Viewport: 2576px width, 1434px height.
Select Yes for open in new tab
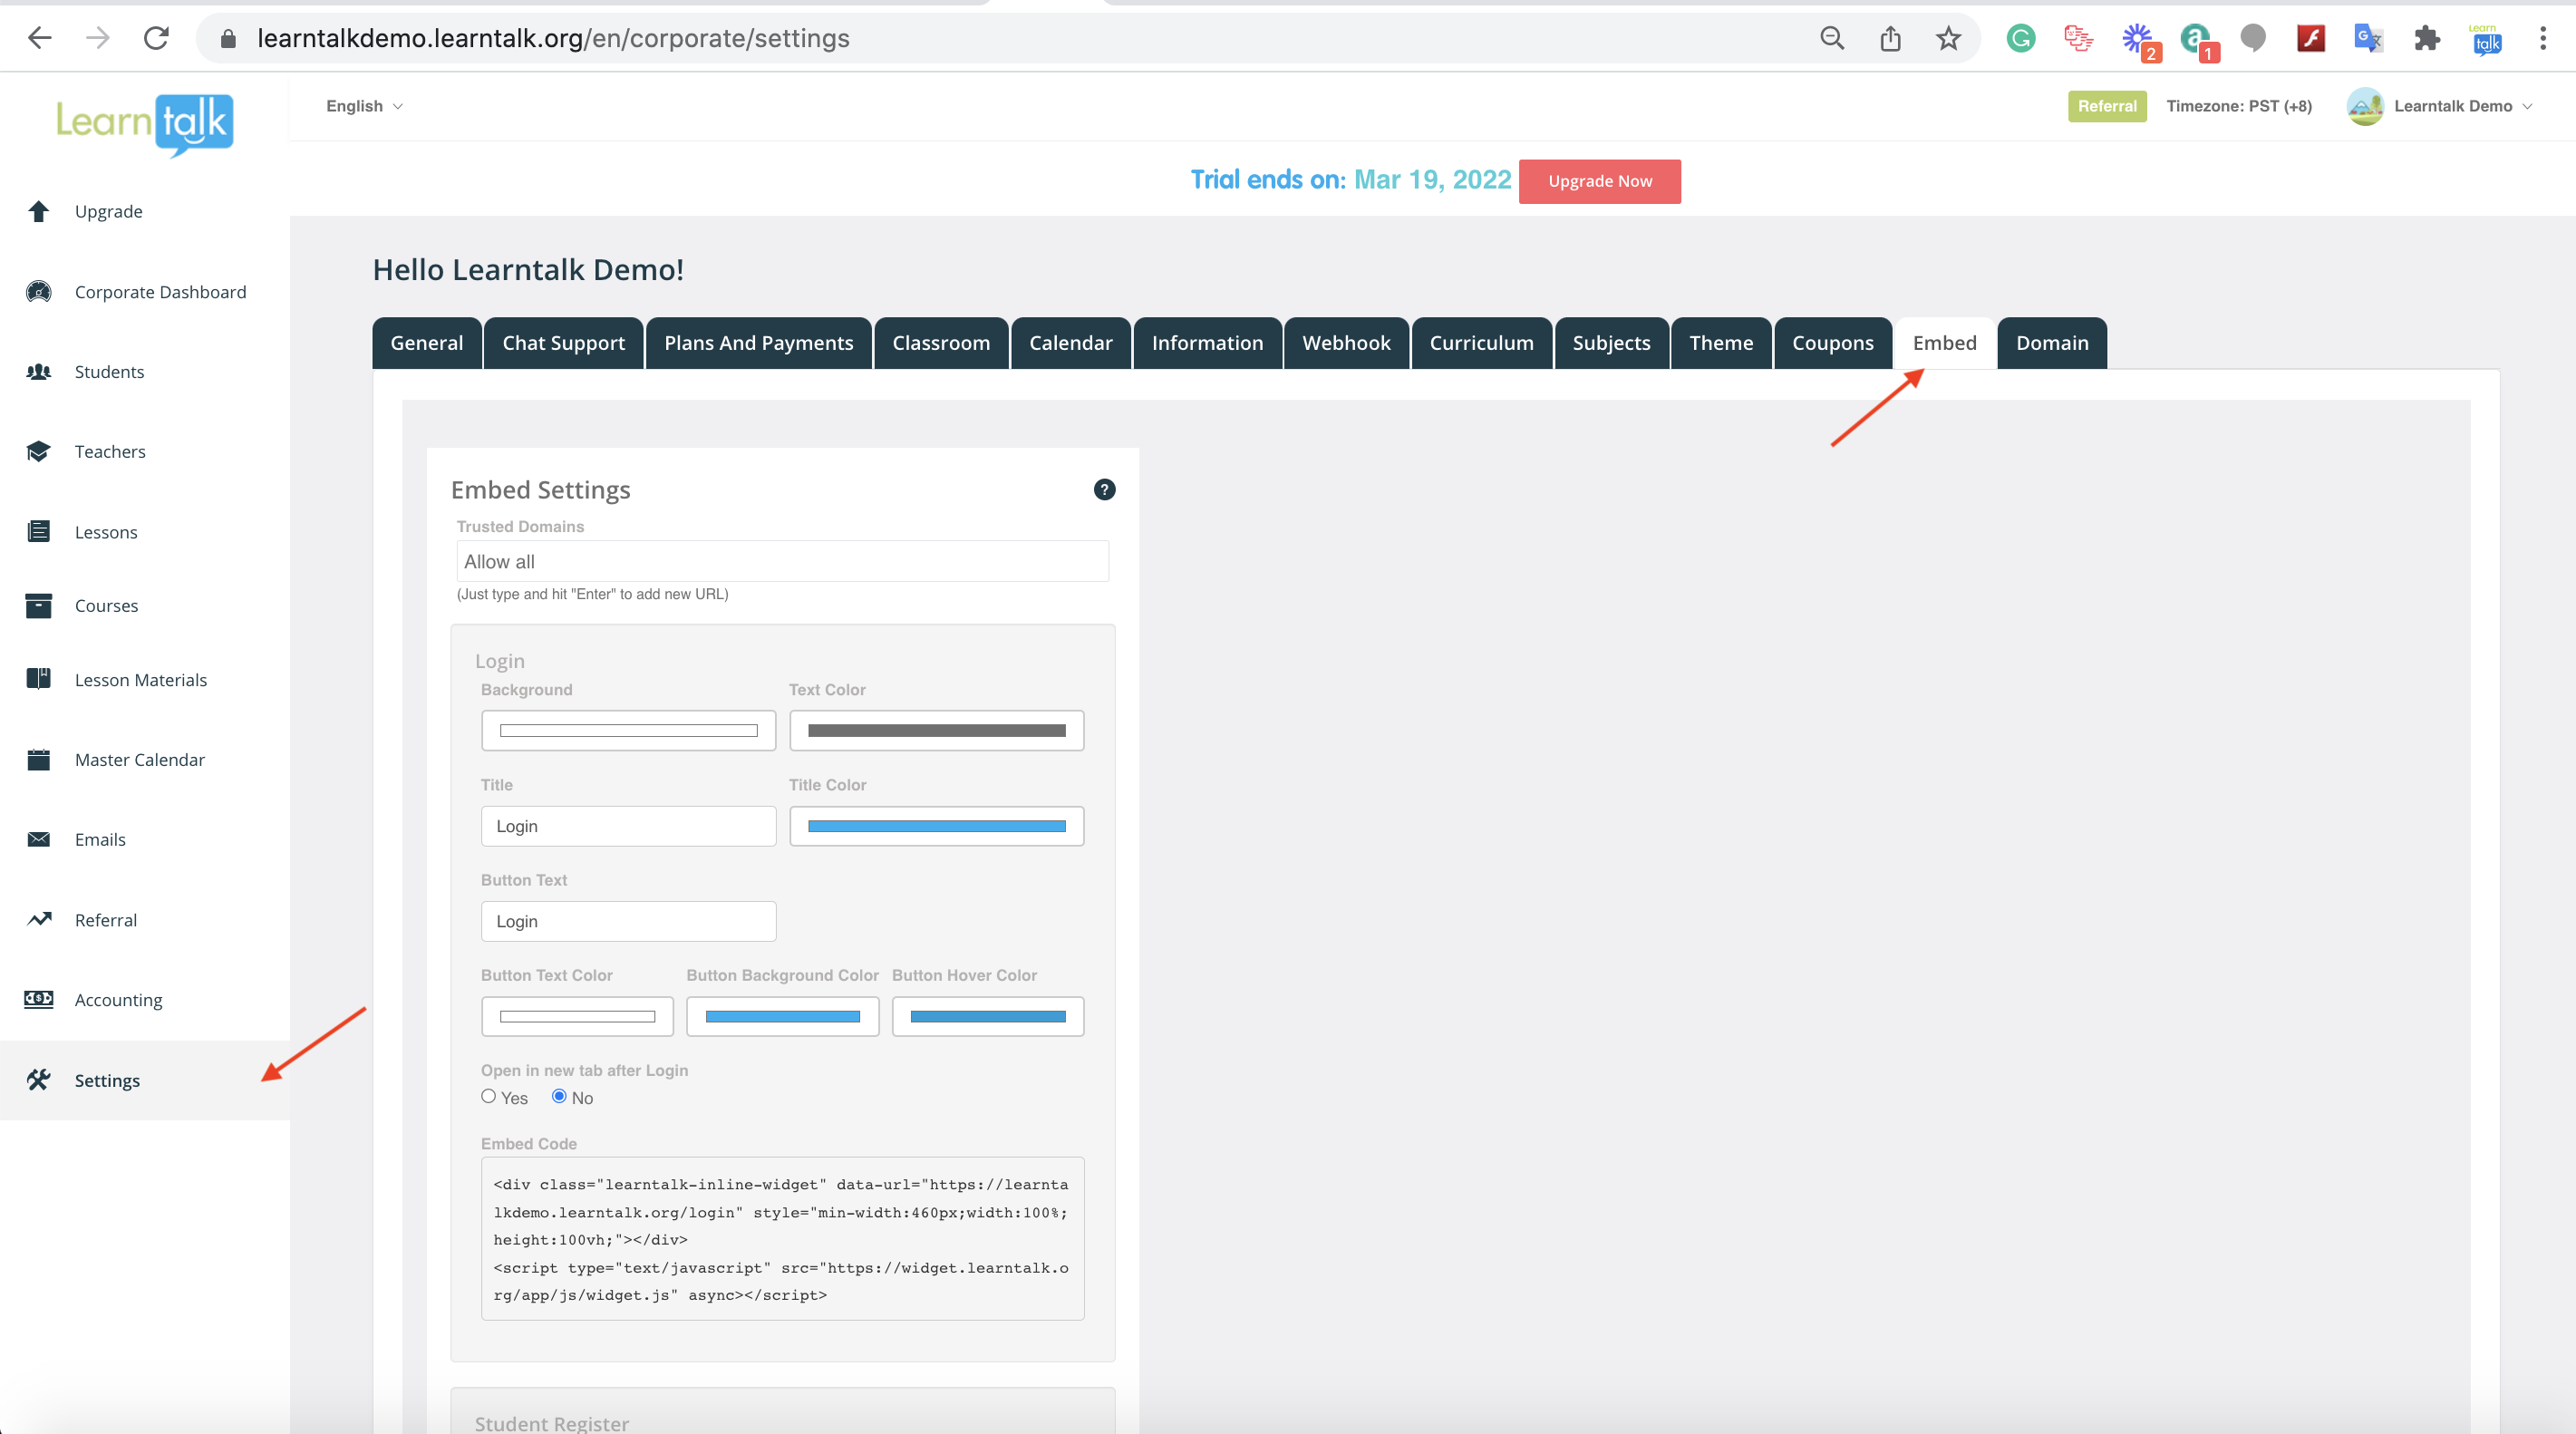tap(488, 1096)
